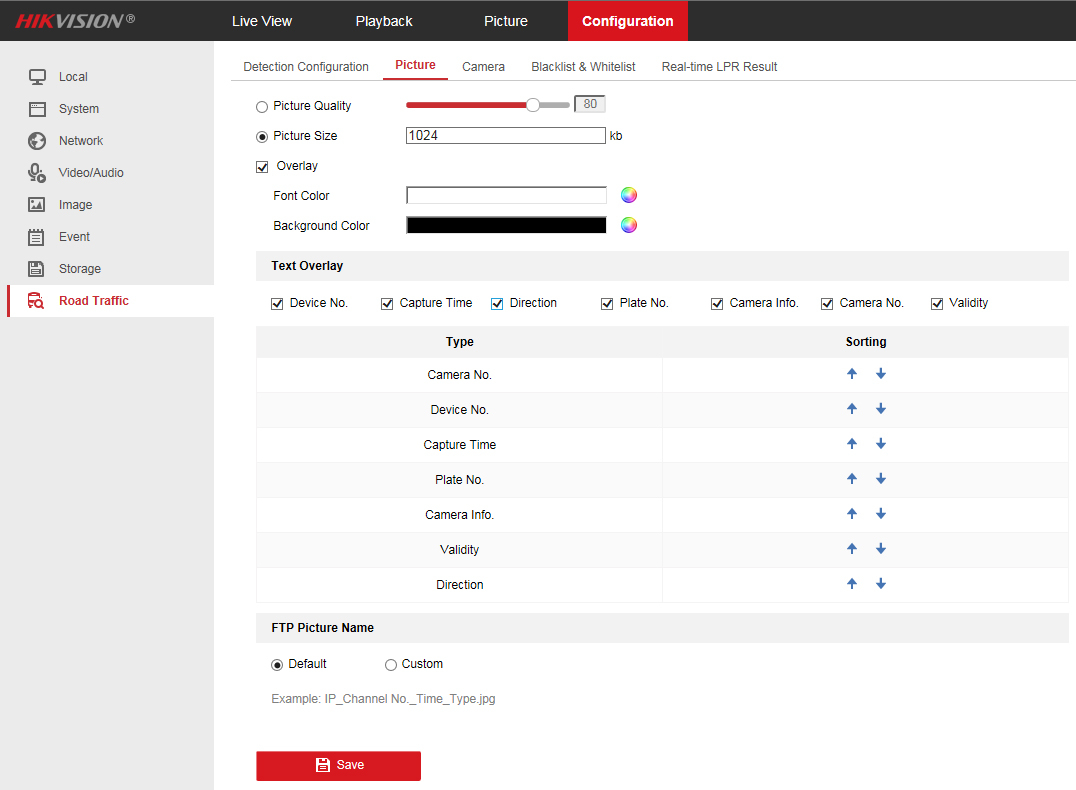The width and height of the screenshot is (1076, 790).
Task: Click the black Background Color swatch
Action: click(x=506, y=226)
